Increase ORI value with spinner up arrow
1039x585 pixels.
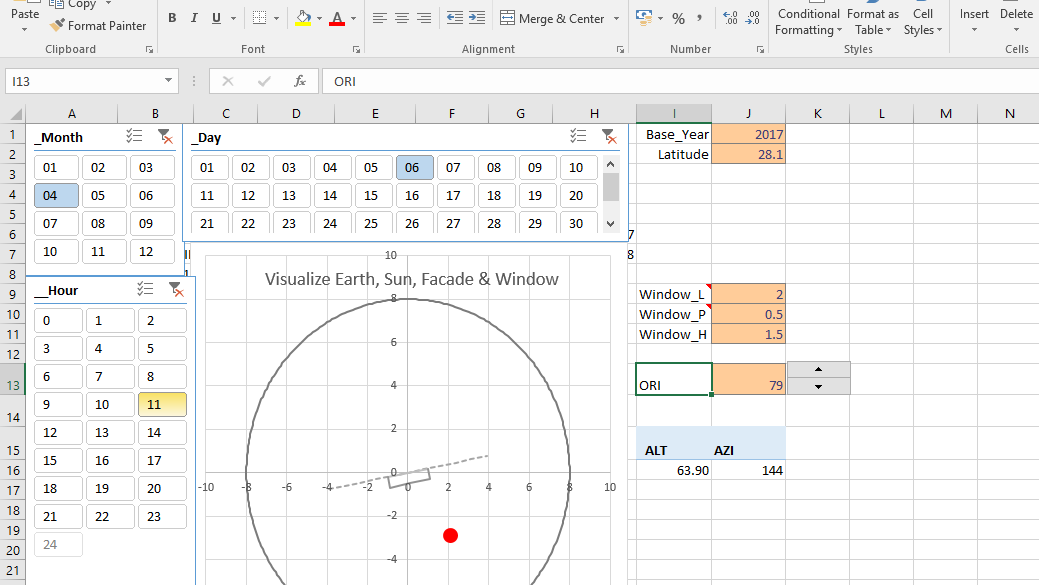pos(818,370)
